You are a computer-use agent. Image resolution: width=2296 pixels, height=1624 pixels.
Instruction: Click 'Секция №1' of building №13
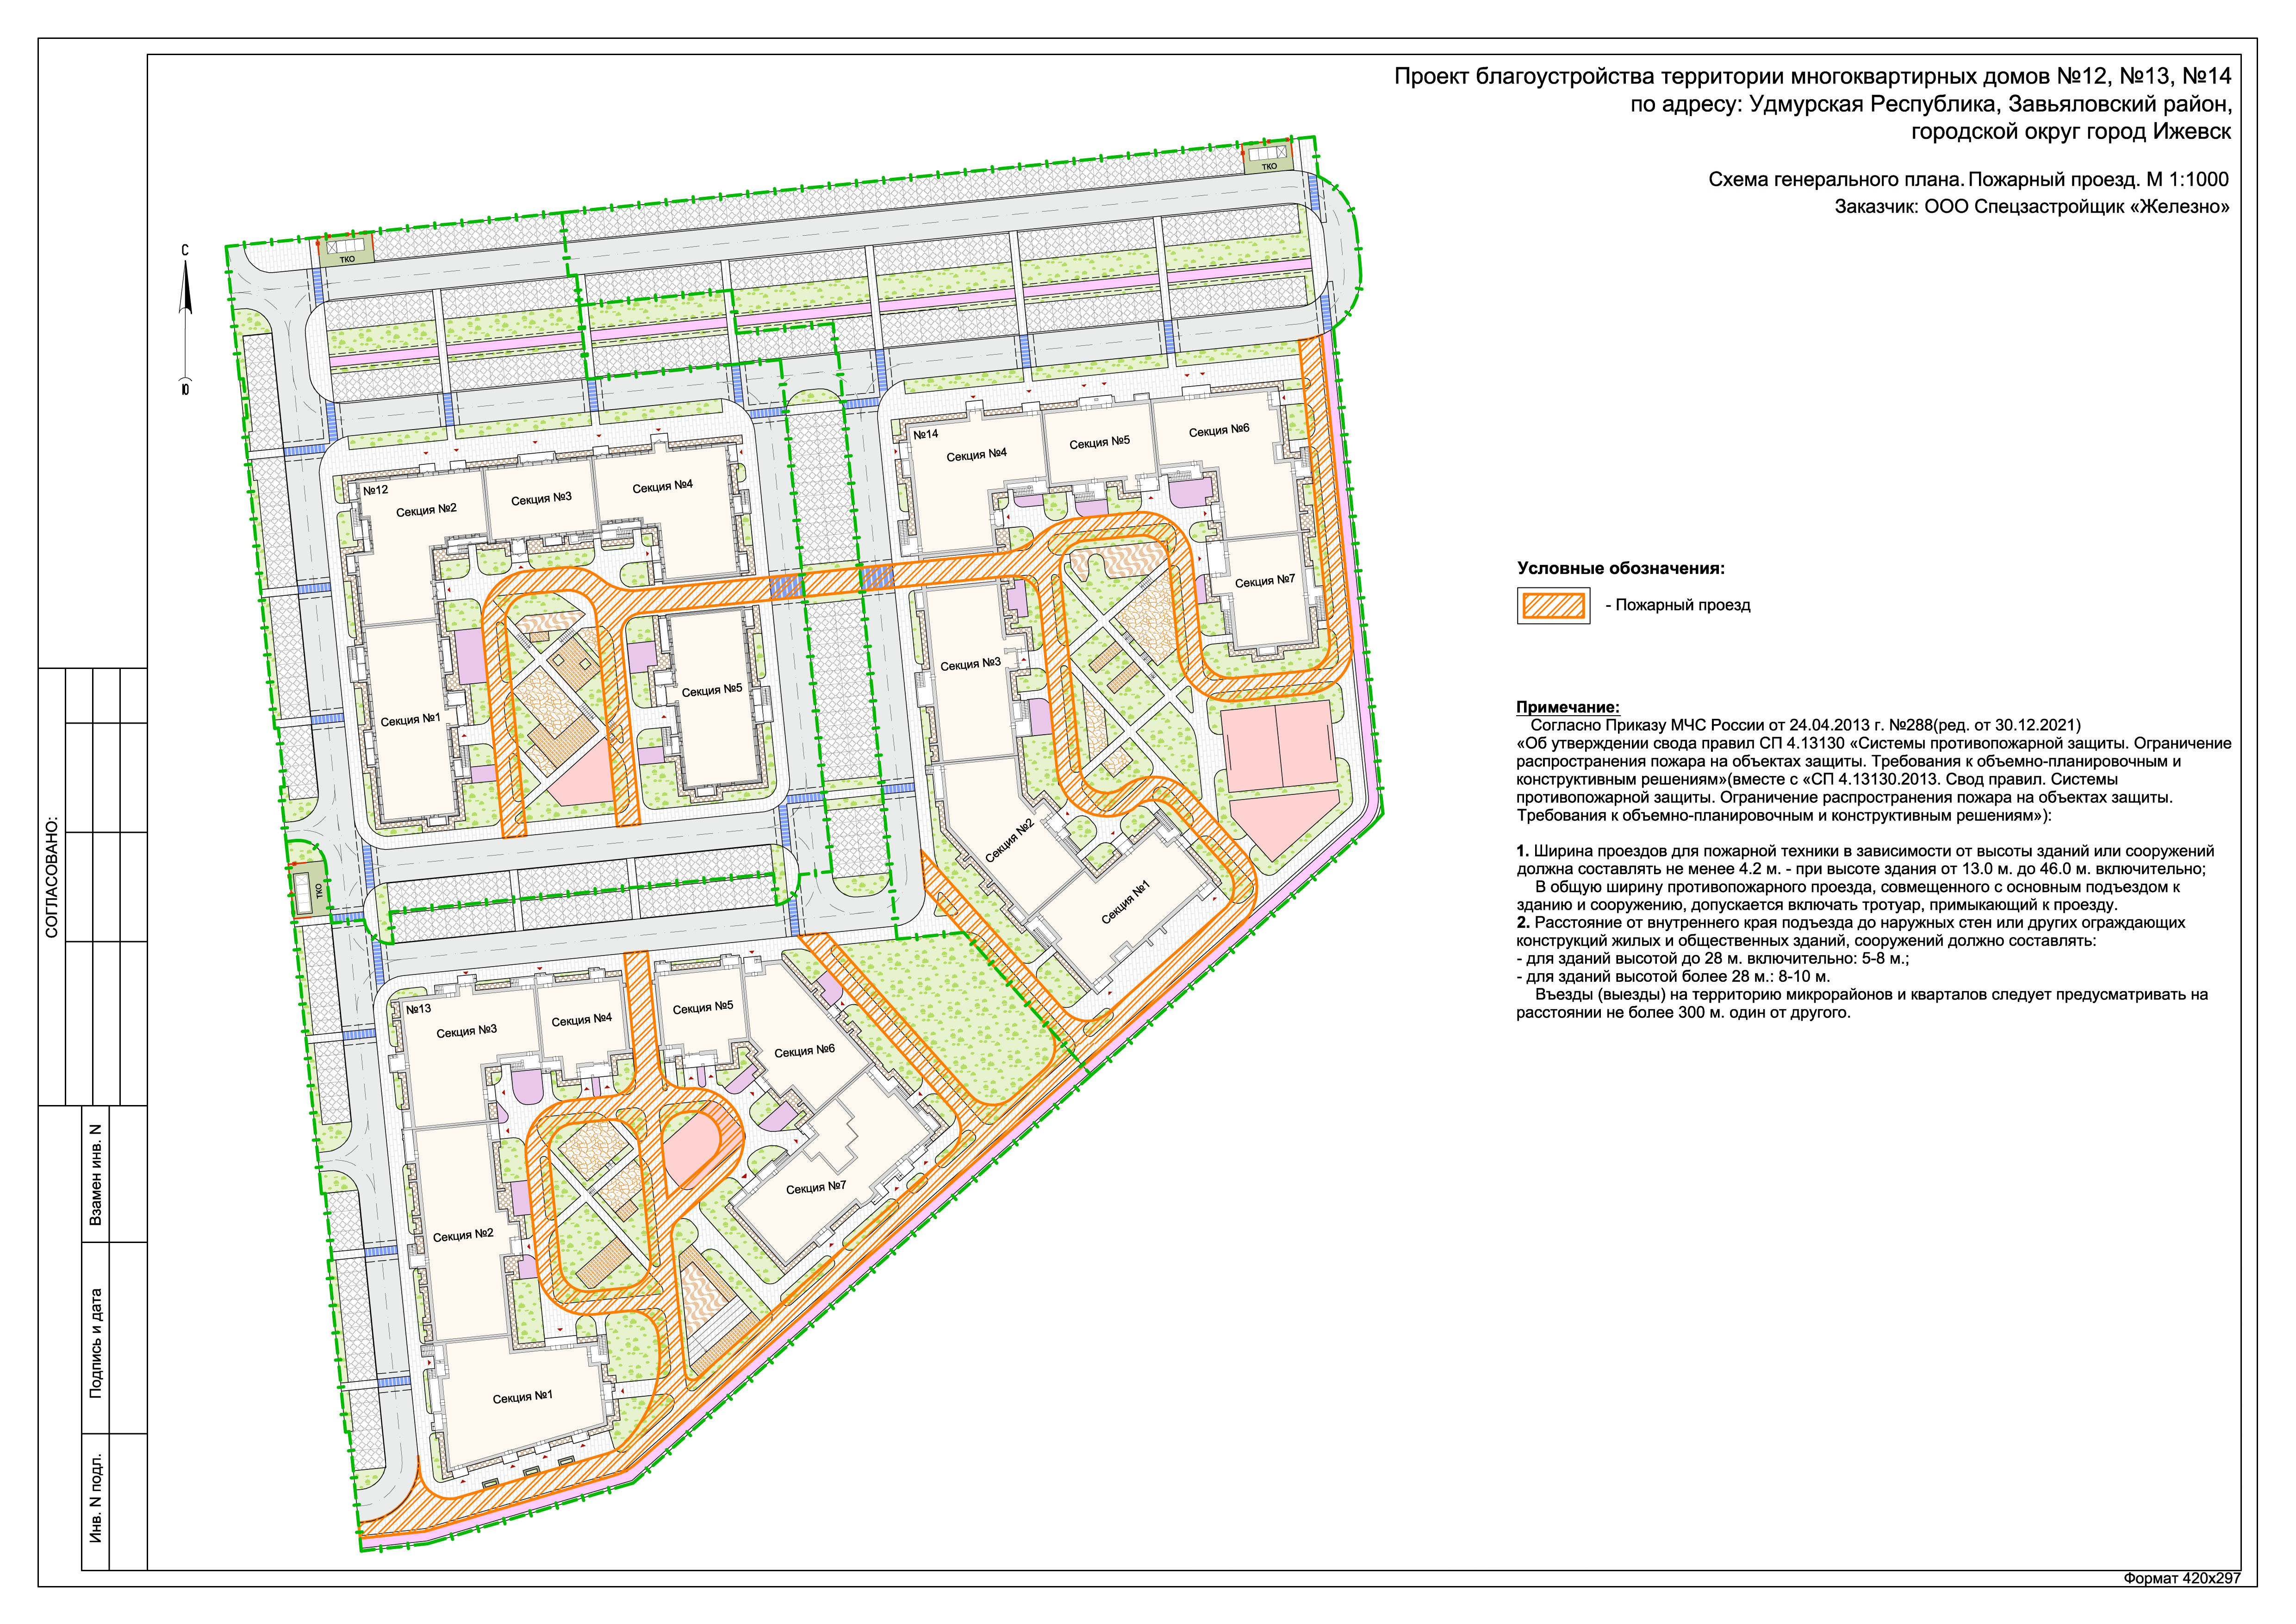coord(522,1397)
